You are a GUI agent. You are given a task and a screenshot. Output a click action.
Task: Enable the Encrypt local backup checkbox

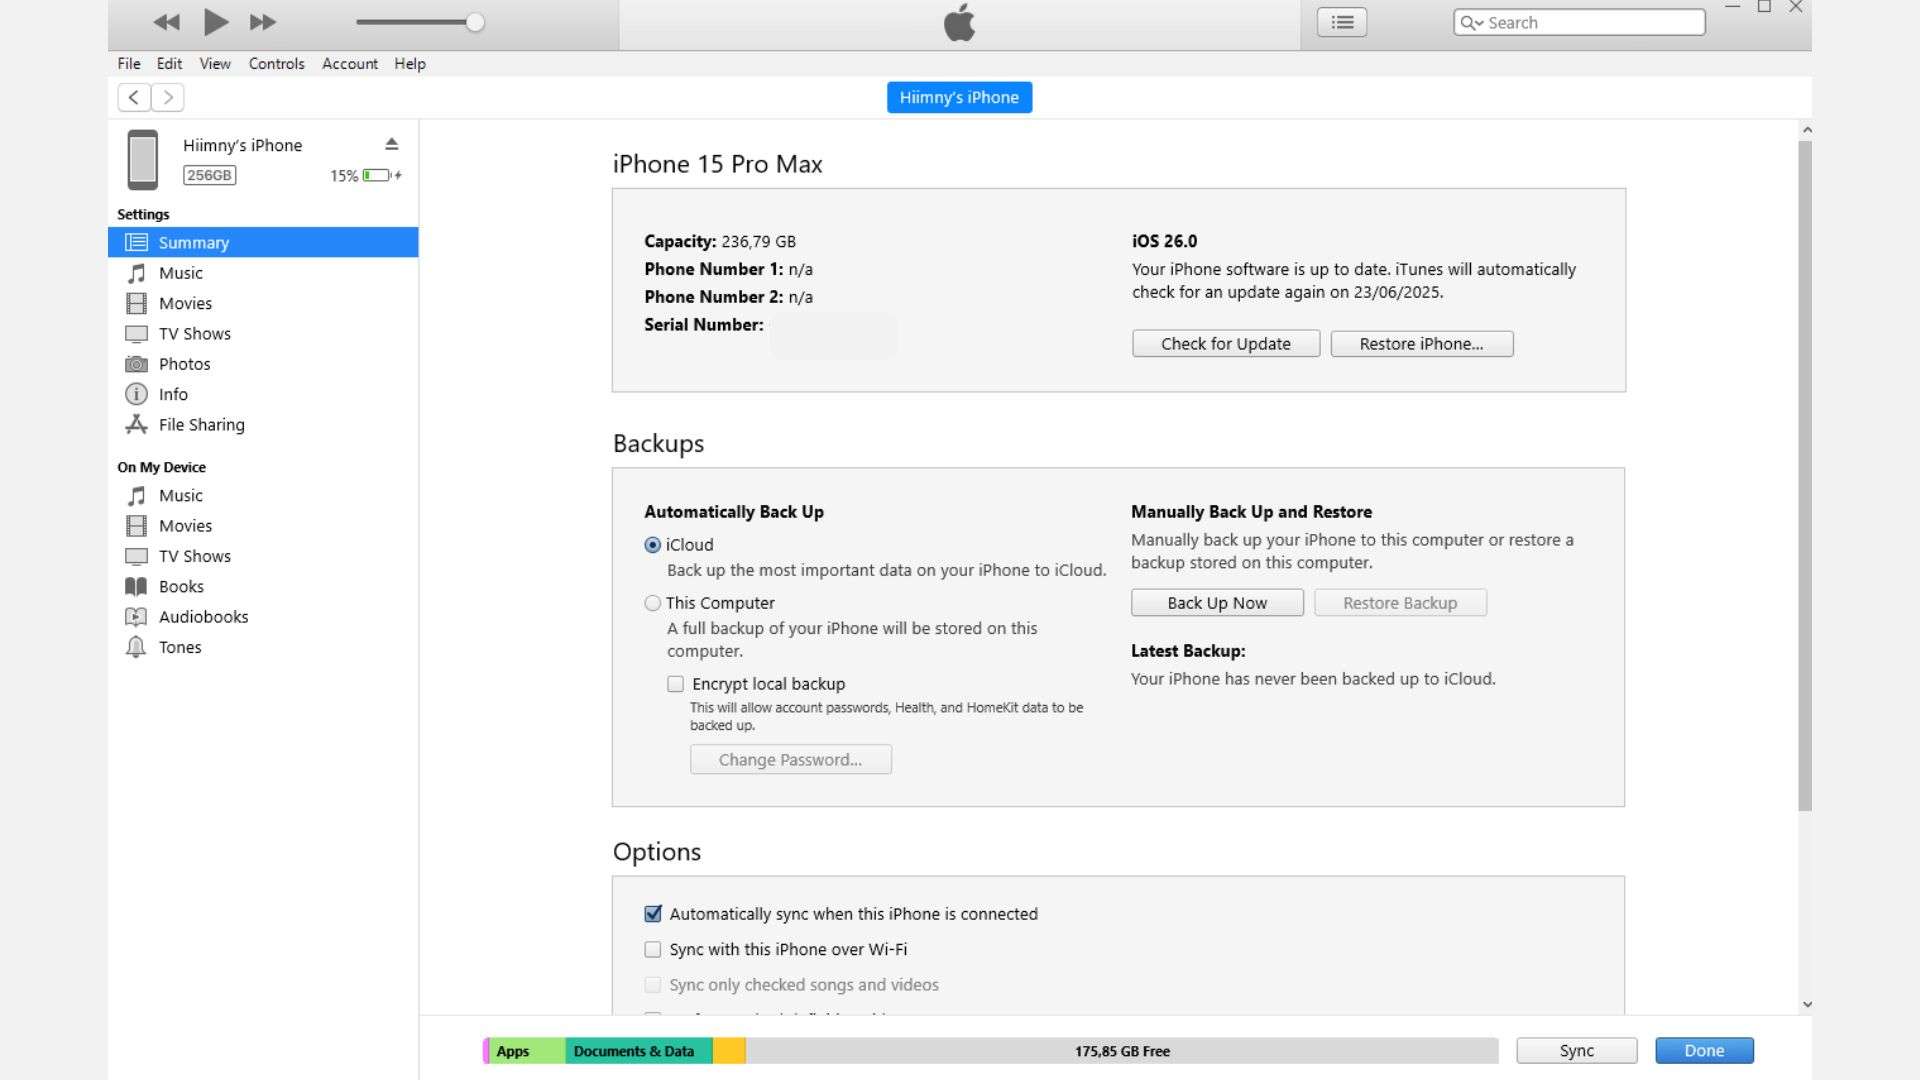pos(676,684)
